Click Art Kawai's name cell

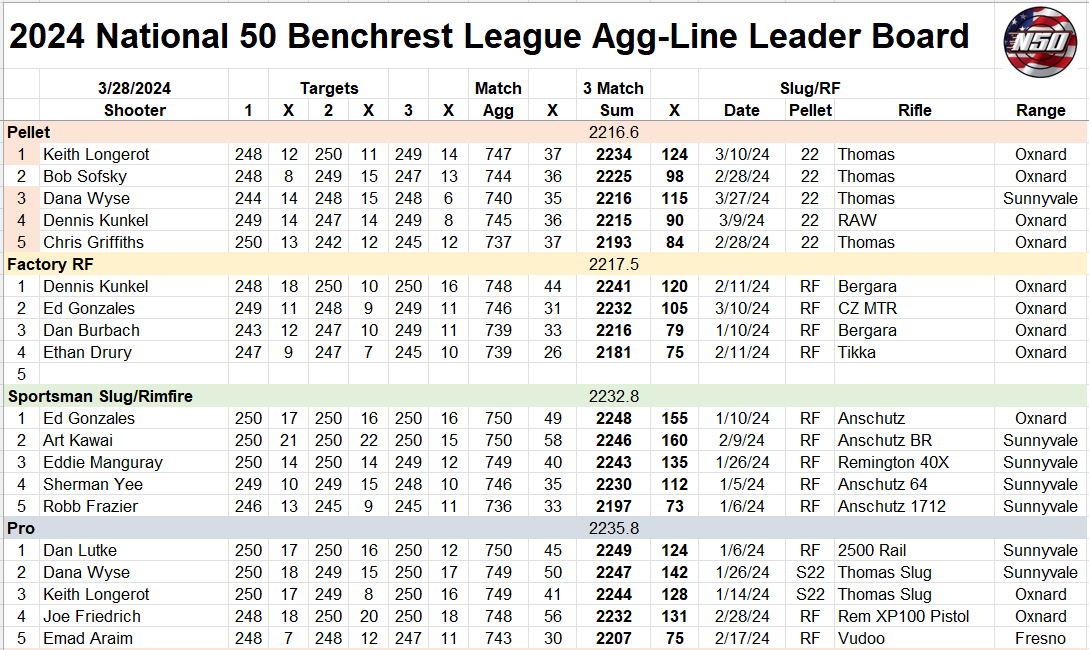pos(78,440)
